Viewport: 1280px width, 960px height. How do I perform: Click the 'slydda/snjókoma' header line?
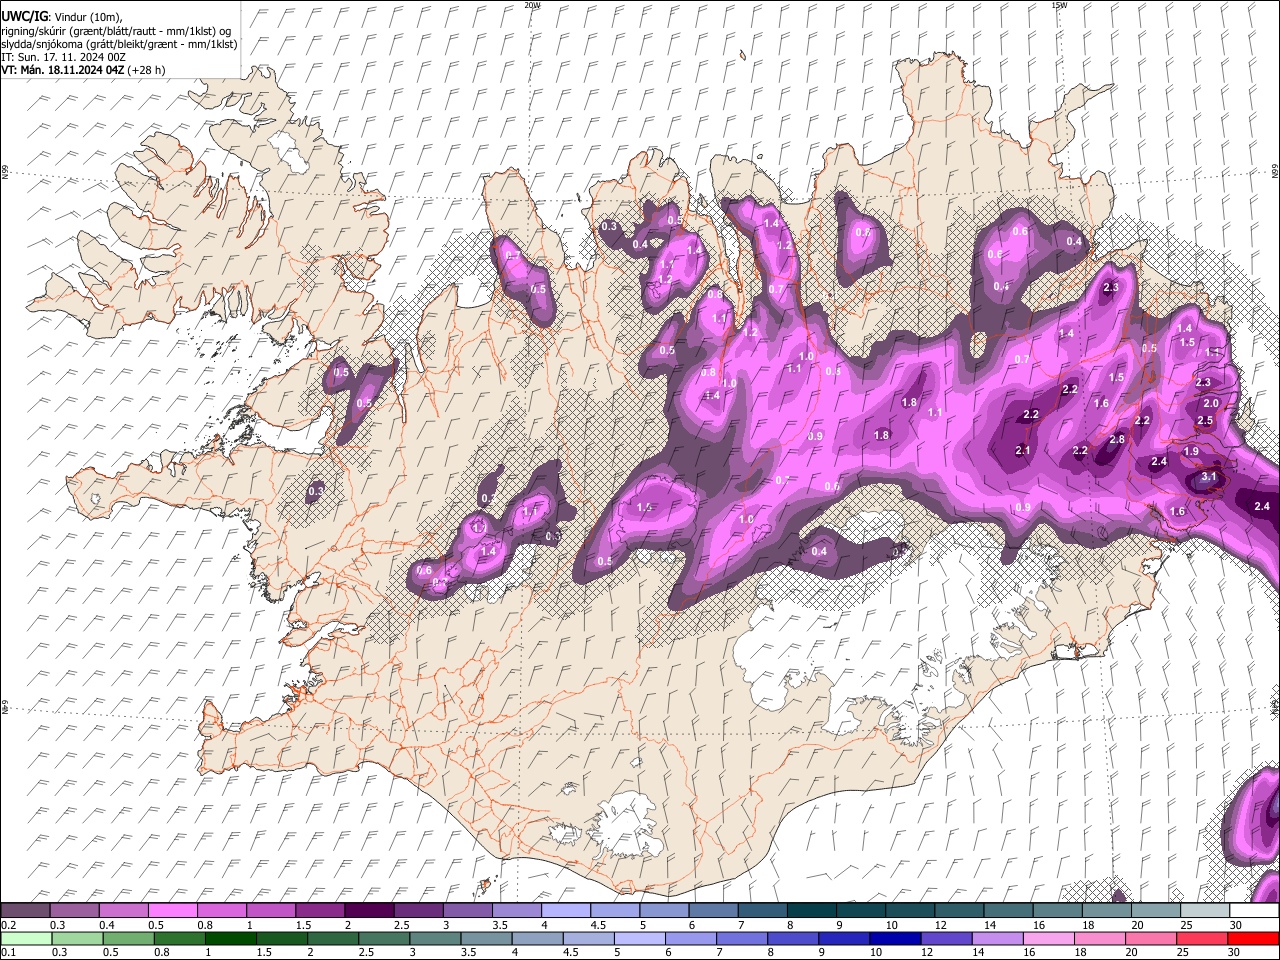click(x=119, y=44)
